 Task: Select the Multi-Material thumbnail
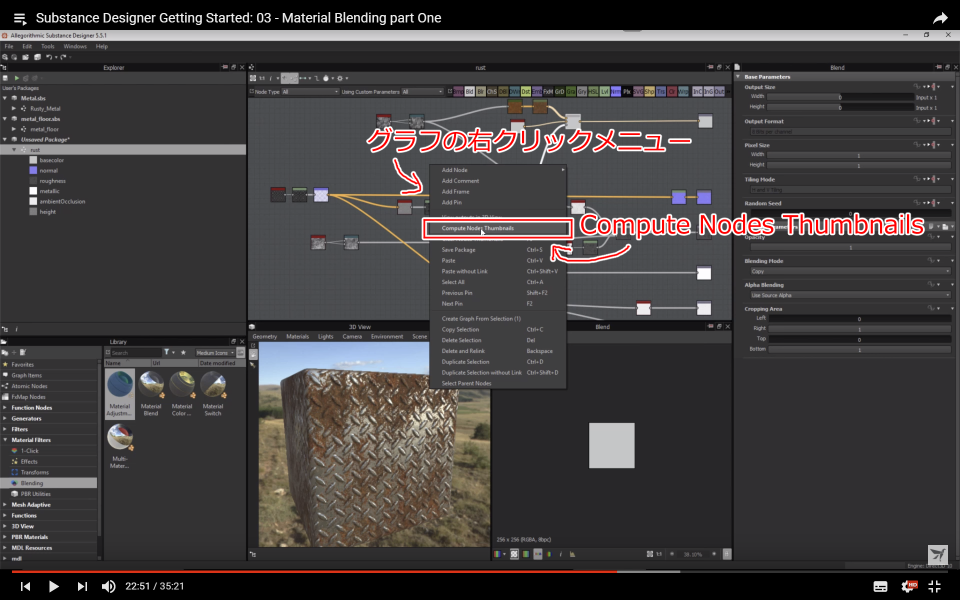click(x=119, y=446)
